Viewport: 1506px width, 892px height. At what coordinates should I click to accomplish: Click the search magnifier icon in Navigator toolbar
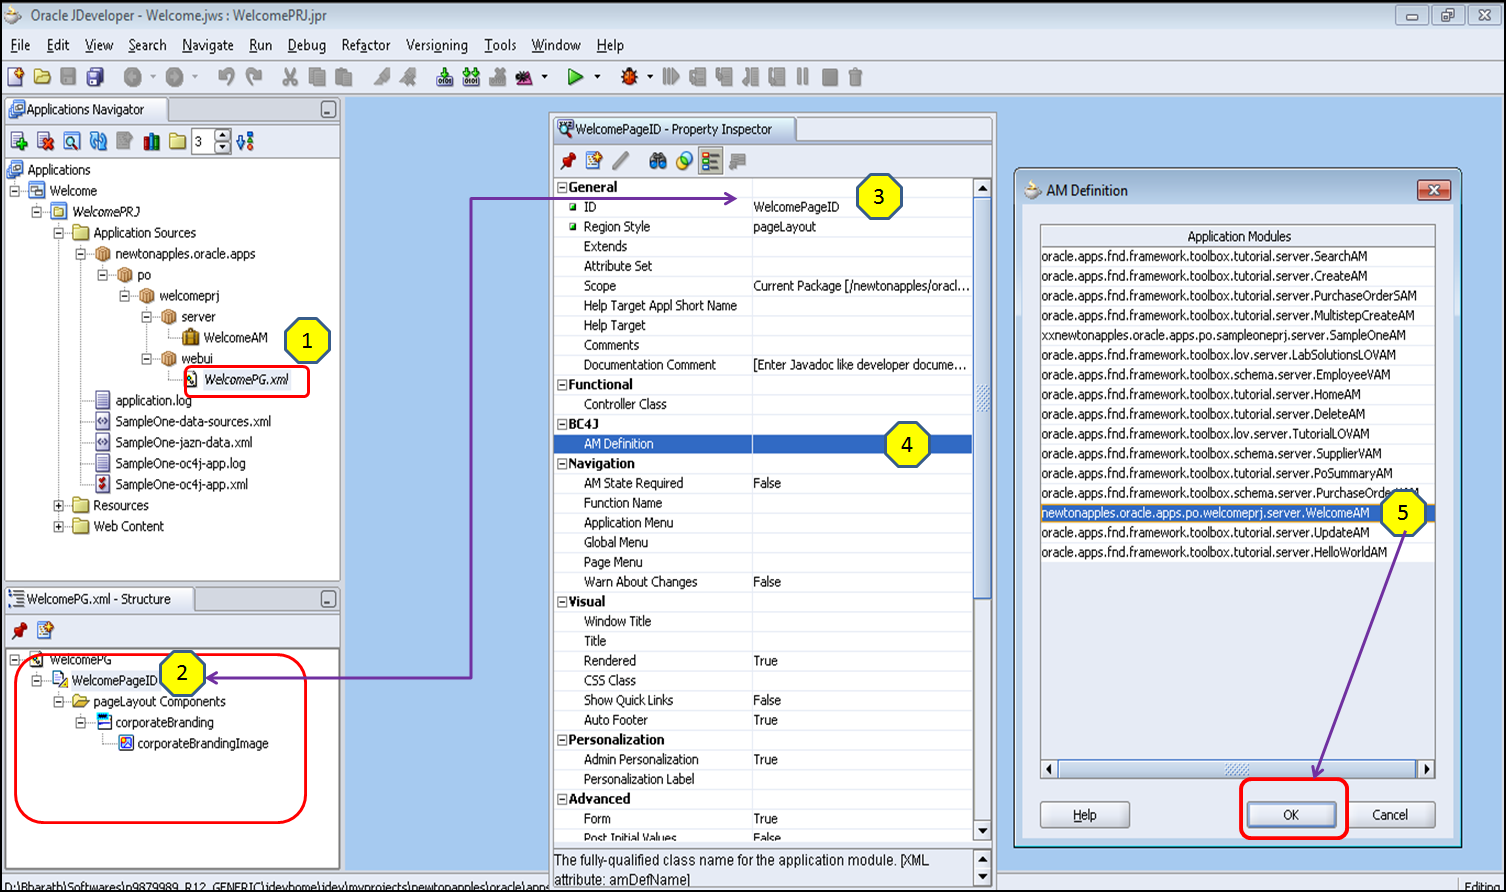(x=72, y=142)
